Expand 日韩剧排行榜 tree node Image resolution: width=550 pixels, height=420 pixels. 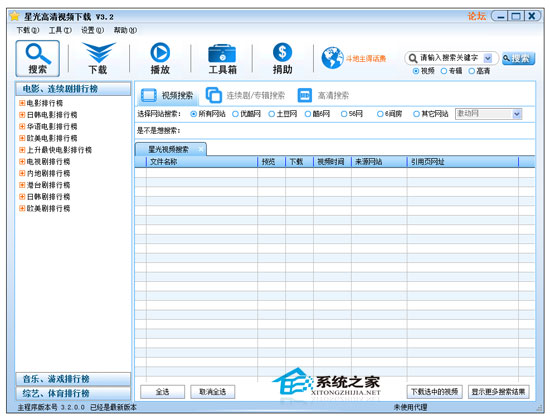coord(22,197)
